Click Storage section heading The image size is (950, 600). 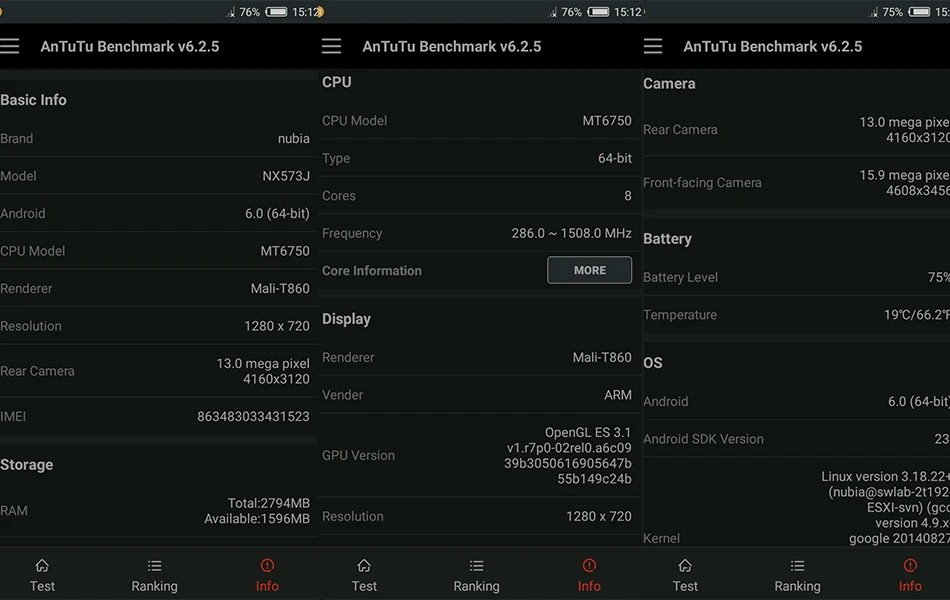tap(27, 465)
